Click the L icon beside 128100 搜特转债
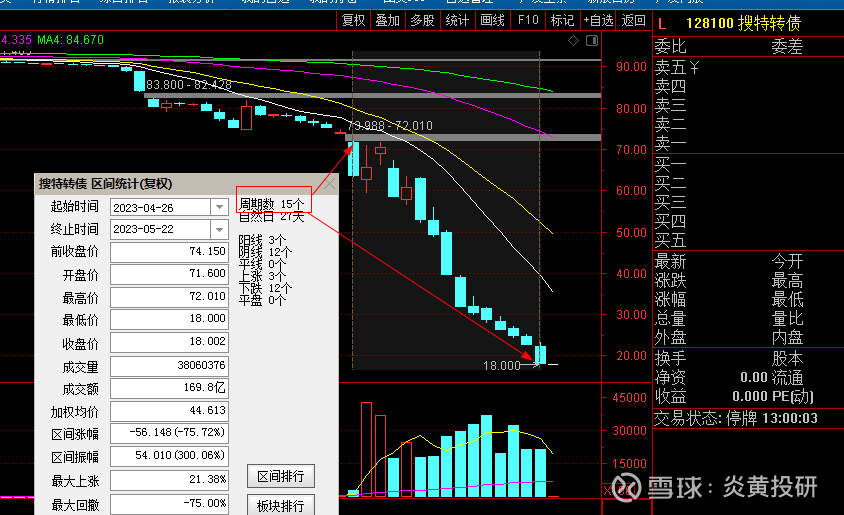 click(662, 24)
